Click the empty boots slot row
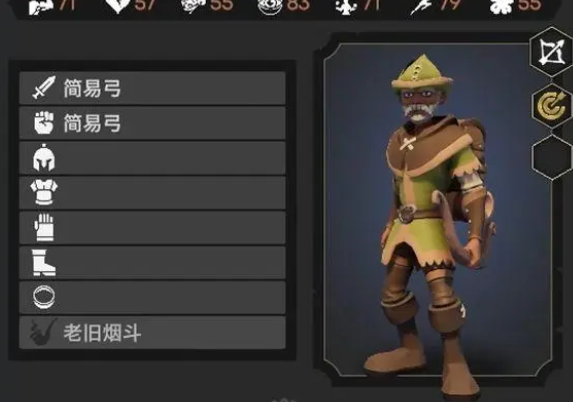The image size is (573, 402). pos(152,263)
